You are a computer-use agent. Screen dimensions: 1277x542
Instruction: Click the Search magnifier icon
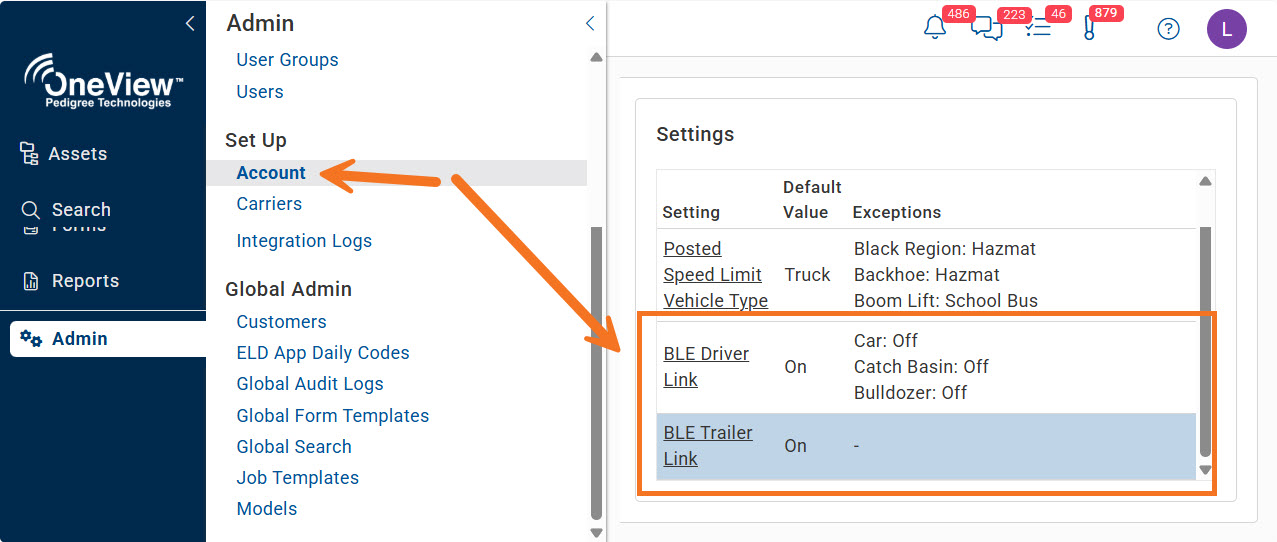pos(31,210)
